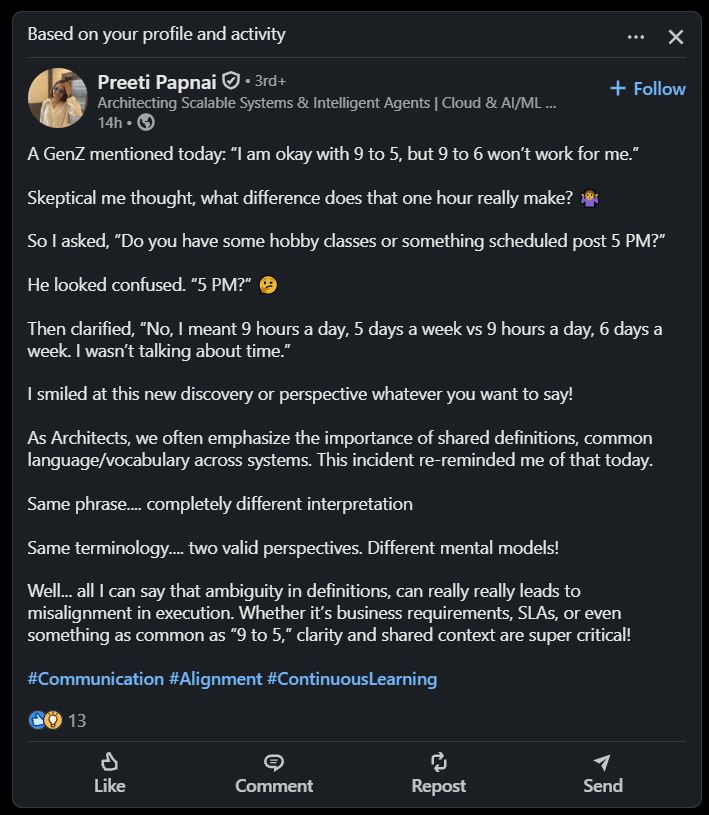
Task: Click the verified shield badge icon
Action: 231,81
